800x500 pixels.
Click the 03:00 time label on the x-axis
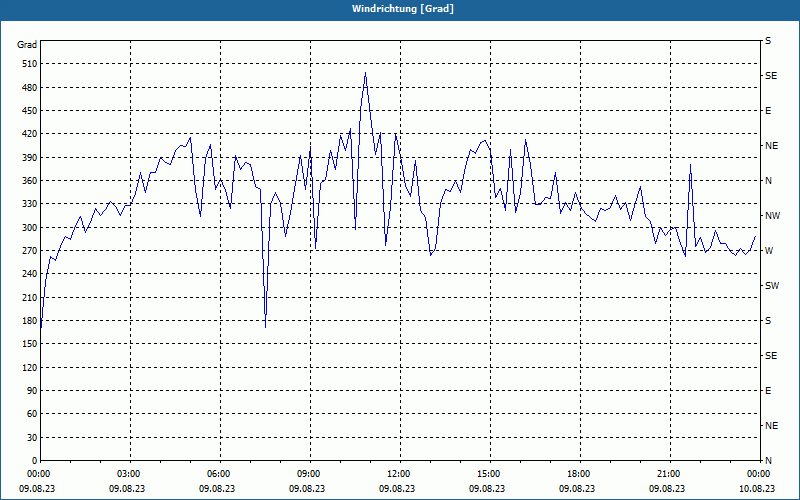[131, 474]
